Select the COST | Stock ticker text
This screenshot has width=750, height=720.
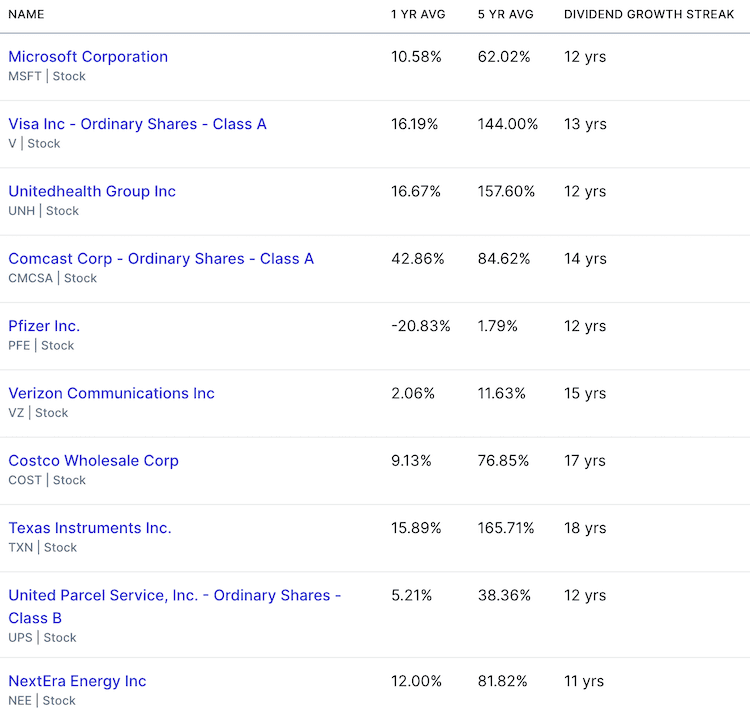[47, 480]
